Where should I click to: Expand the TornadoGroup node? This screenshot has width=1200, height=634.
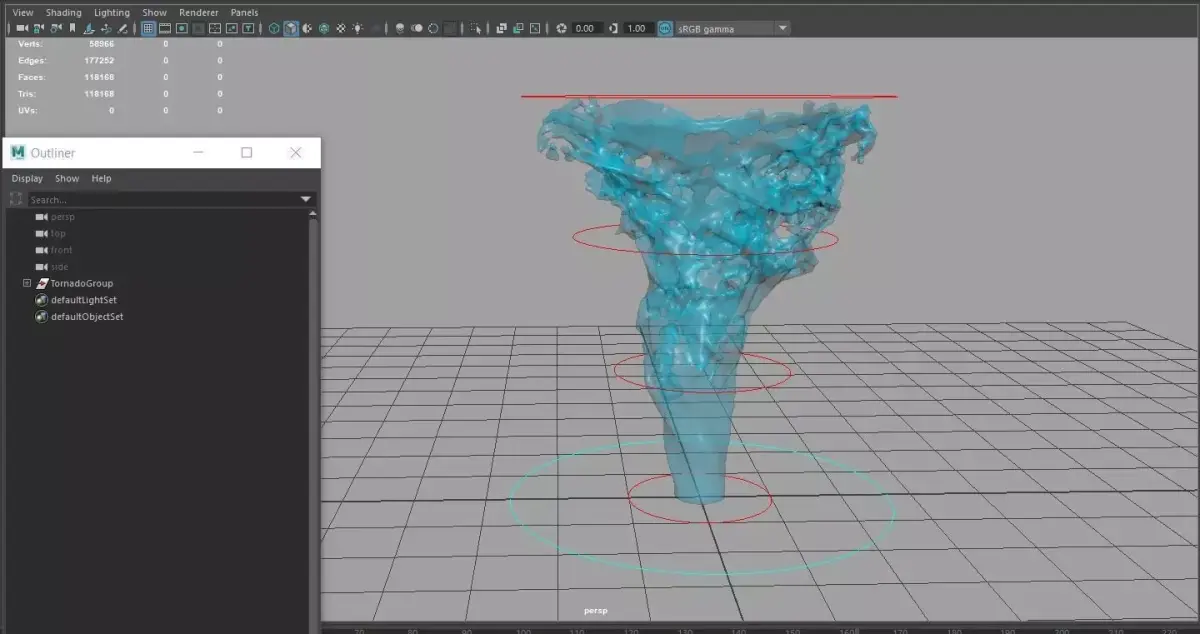[x=27, y=283]
